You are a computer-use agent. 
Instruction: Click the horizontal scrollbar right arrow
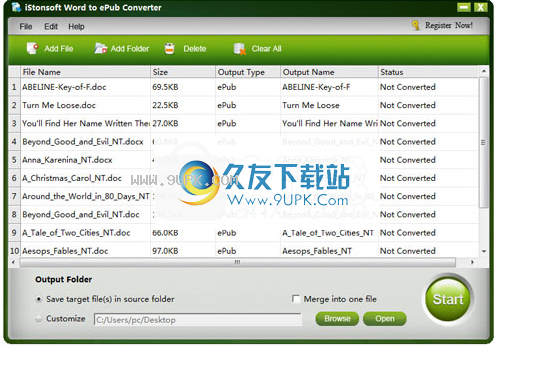click(x=472, y=262)
